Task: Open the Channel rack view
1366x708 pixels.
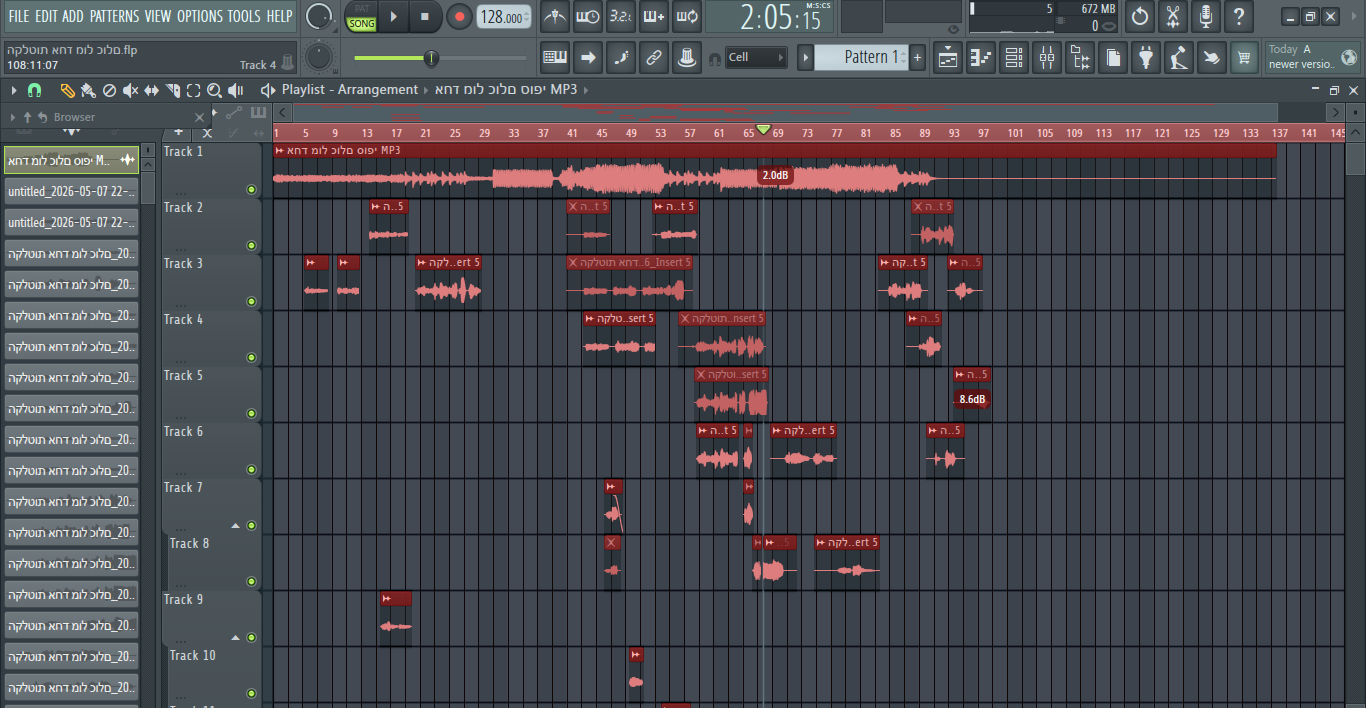Action: (x=1014, y=57)
